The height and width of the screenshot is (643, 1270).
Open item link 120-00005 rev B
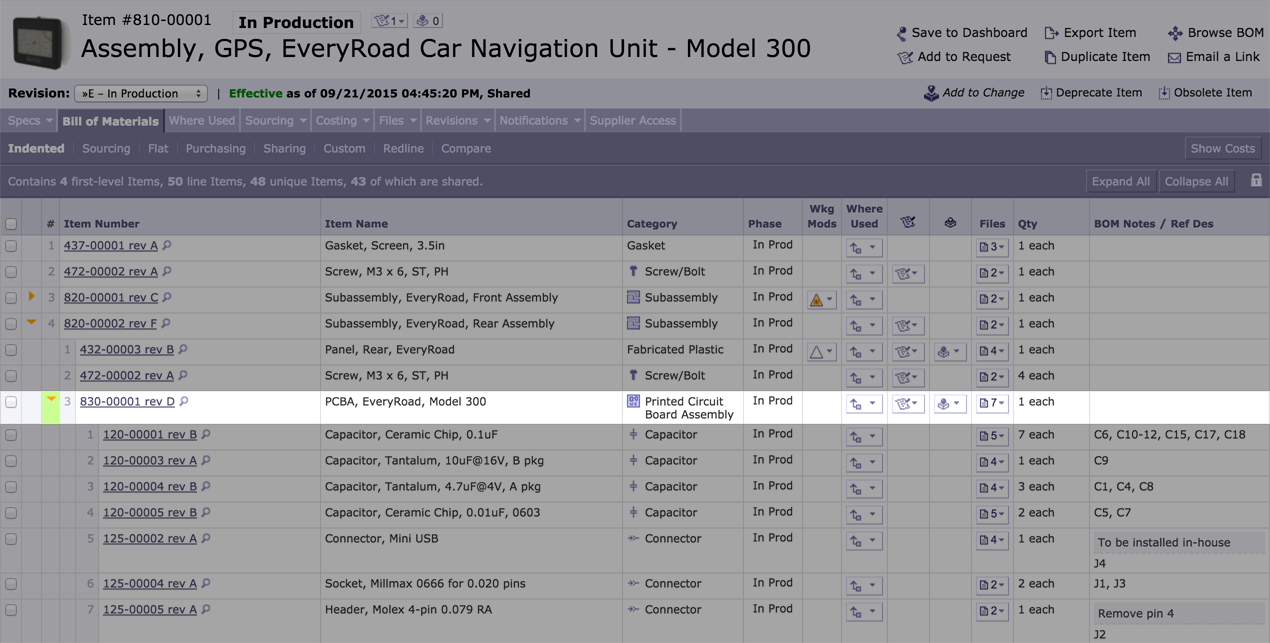pyautogui.click(x=150, y=513)
